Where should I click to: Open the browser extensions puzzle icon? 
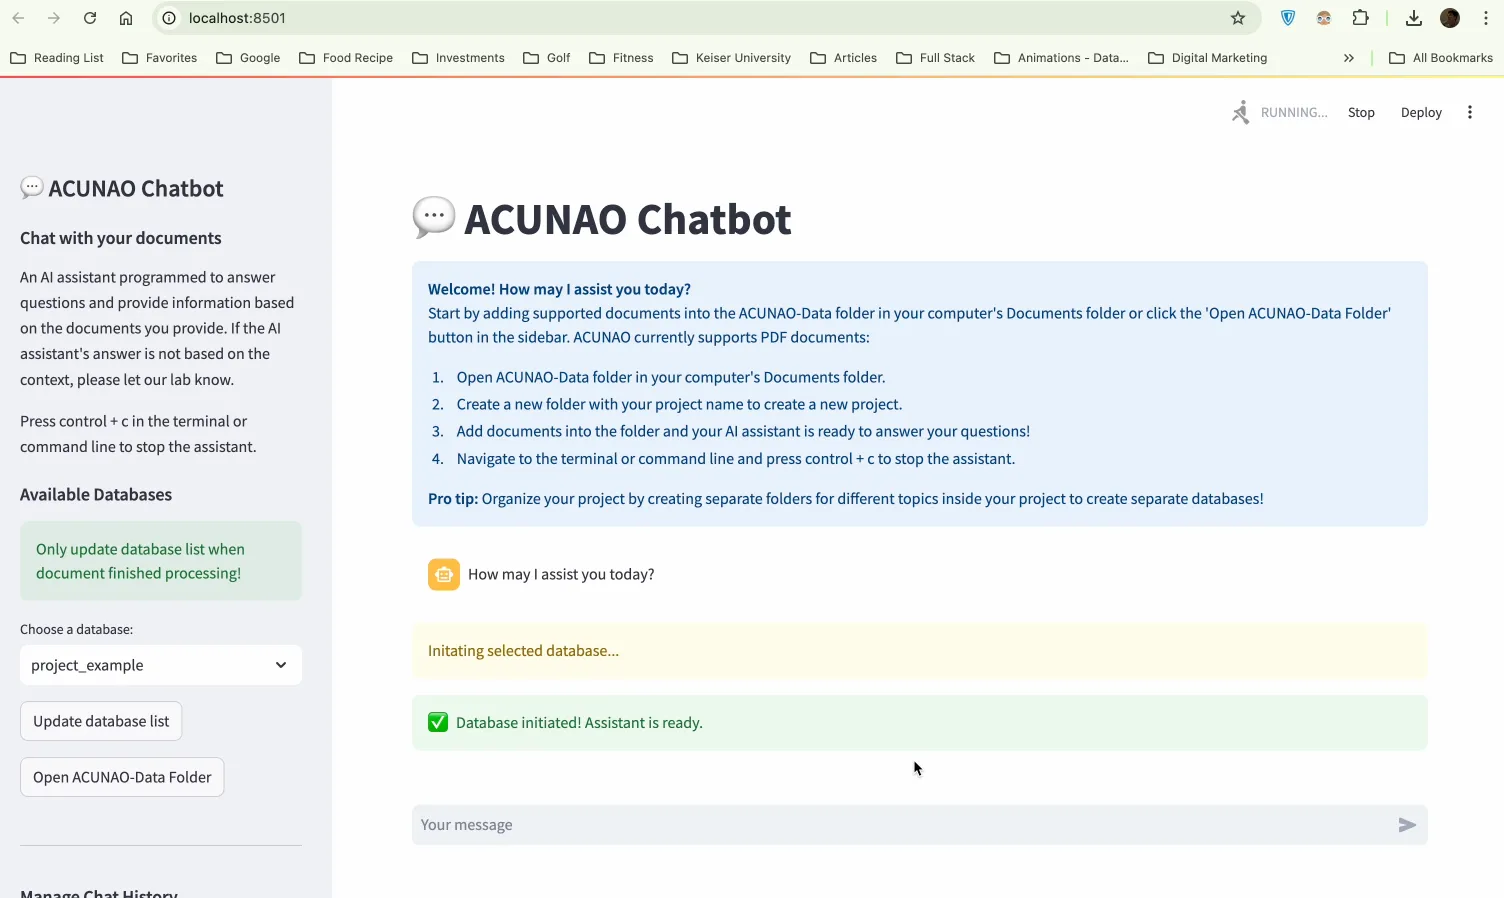1360,17
